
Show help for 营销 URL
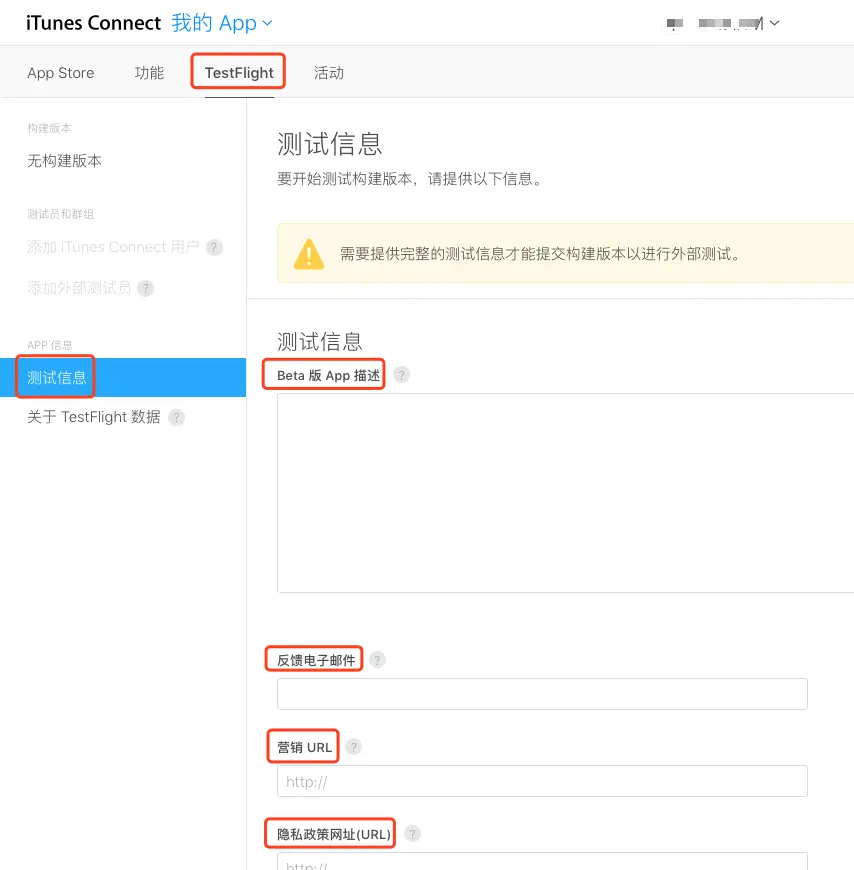[x=353, y=747]
